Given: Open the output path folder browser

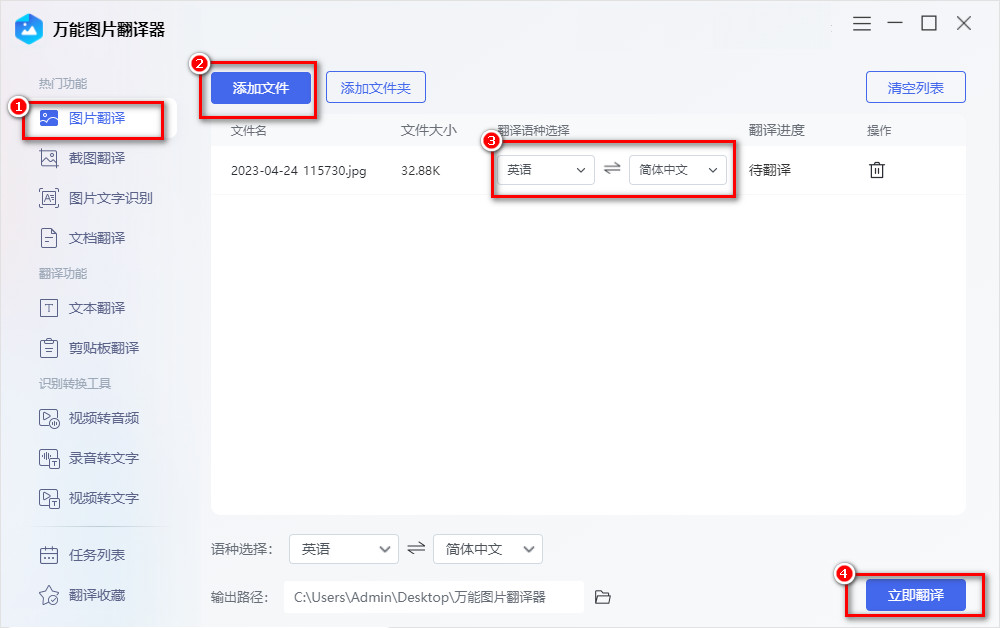Looking at the screenshot, I should tap(602, 596).
